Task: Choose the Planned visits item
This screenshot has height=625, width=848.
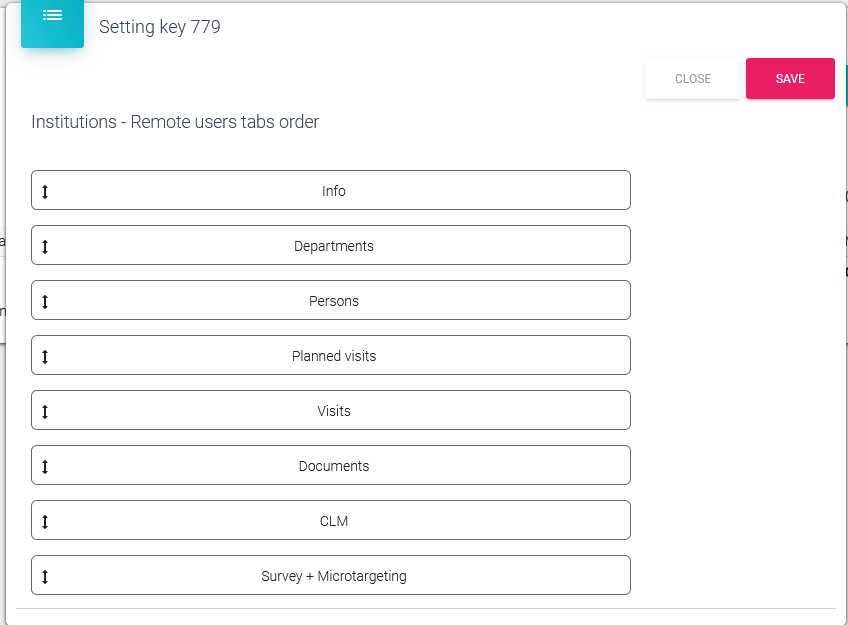Action: [x=334, y=356]
